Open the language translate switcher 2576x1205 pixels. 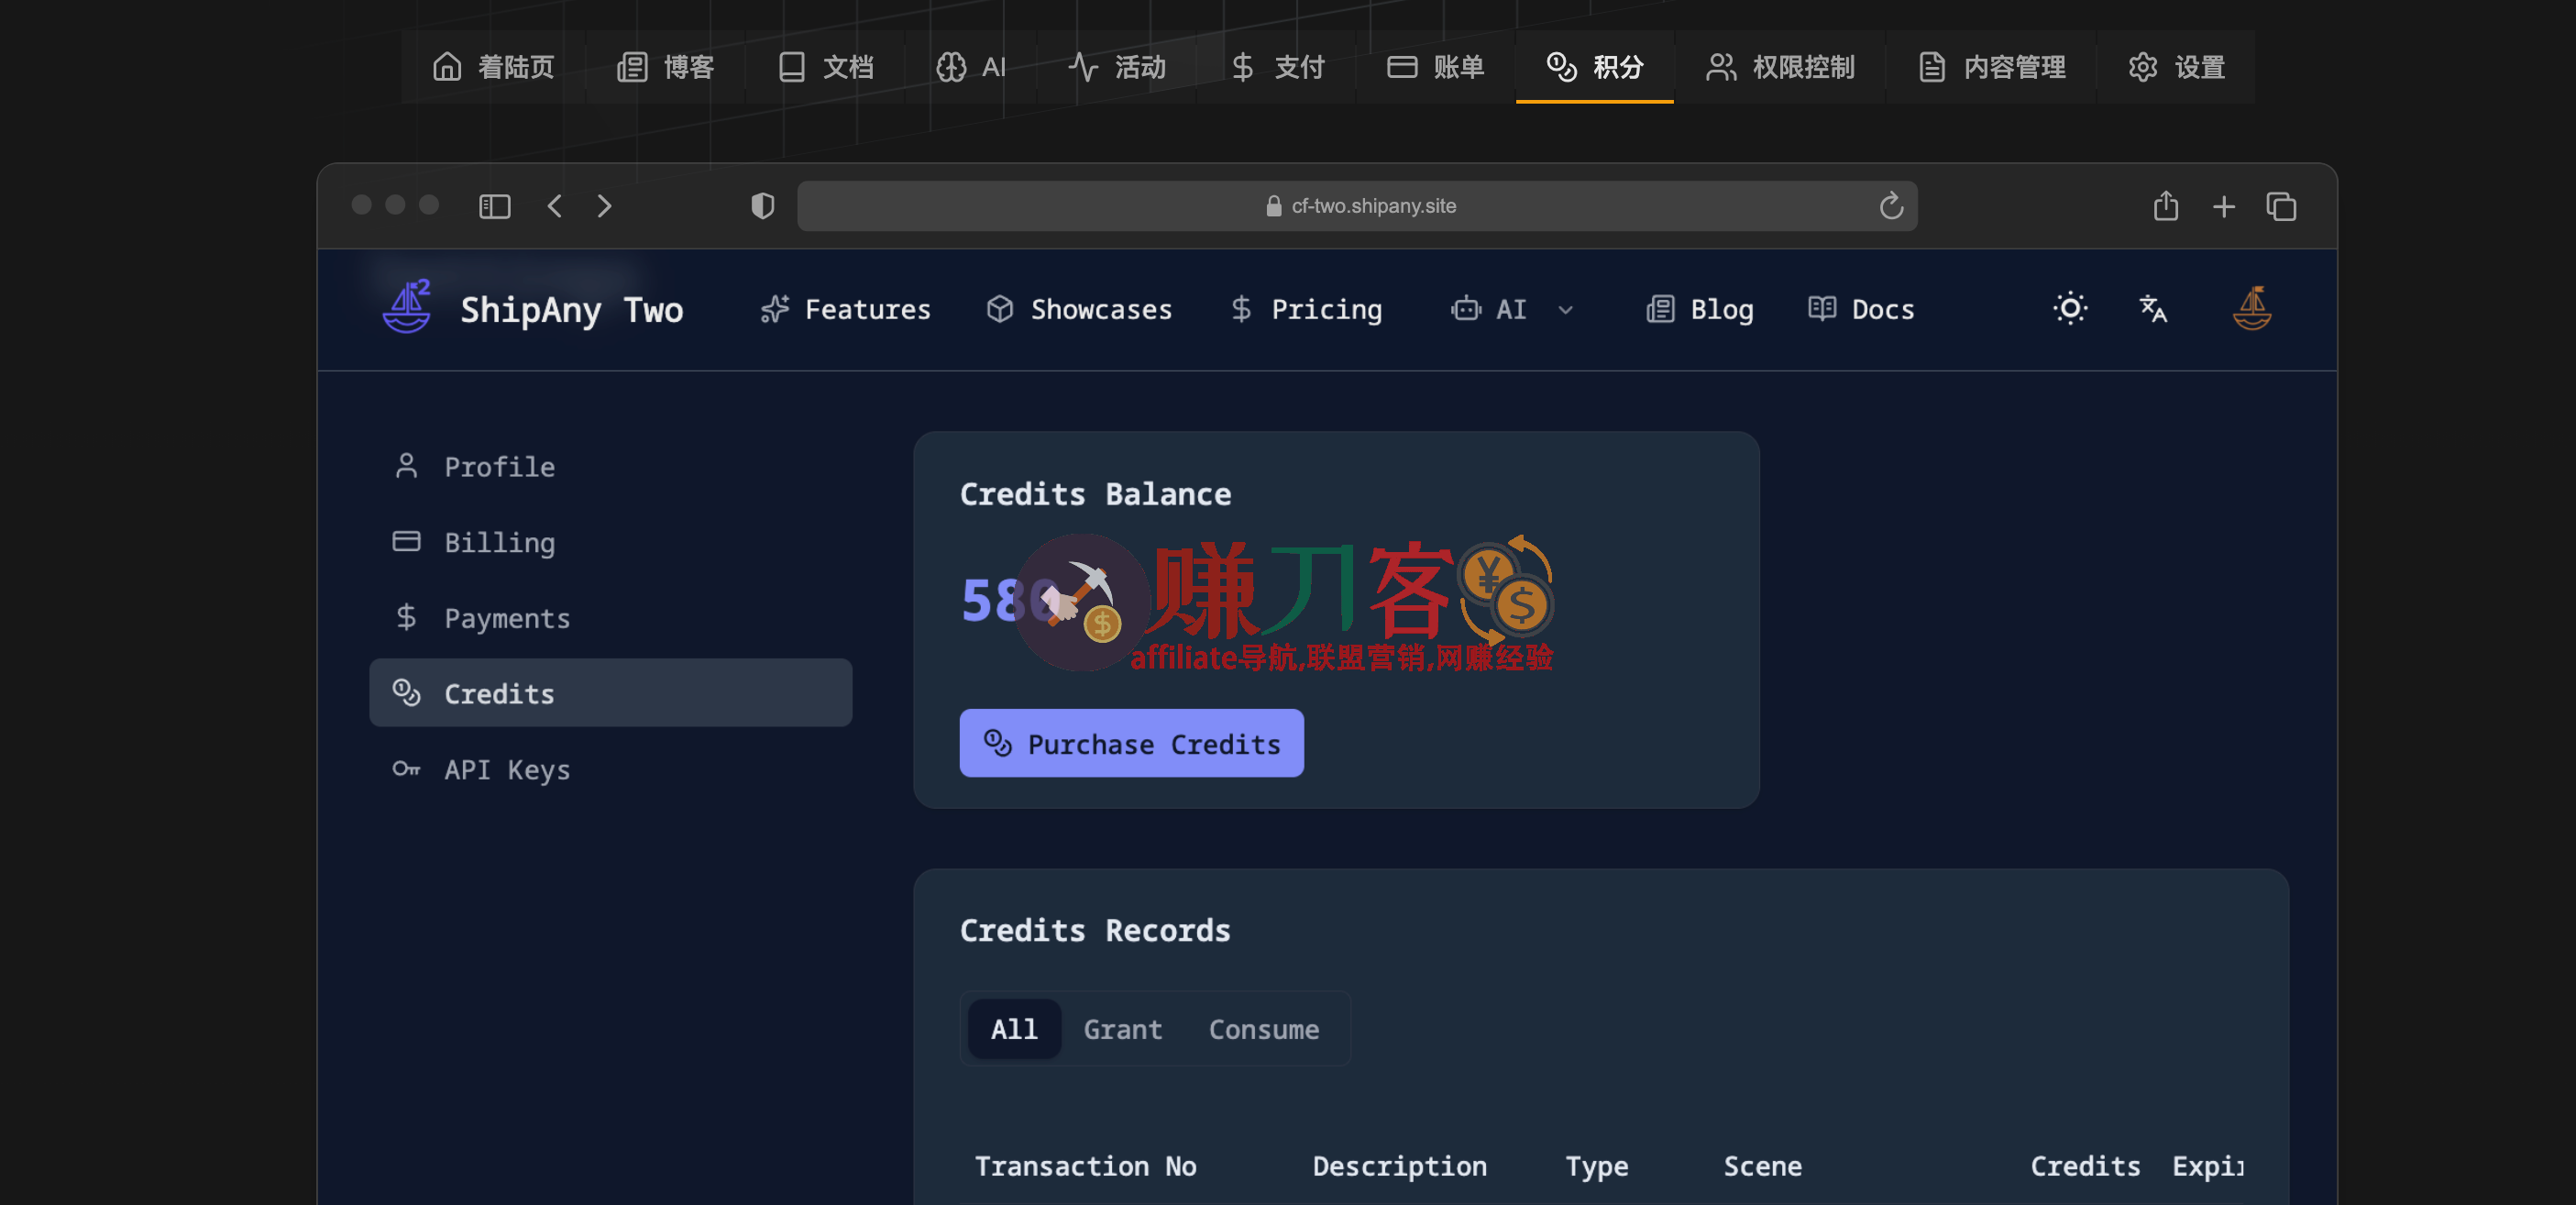[x=2153, y=308]
